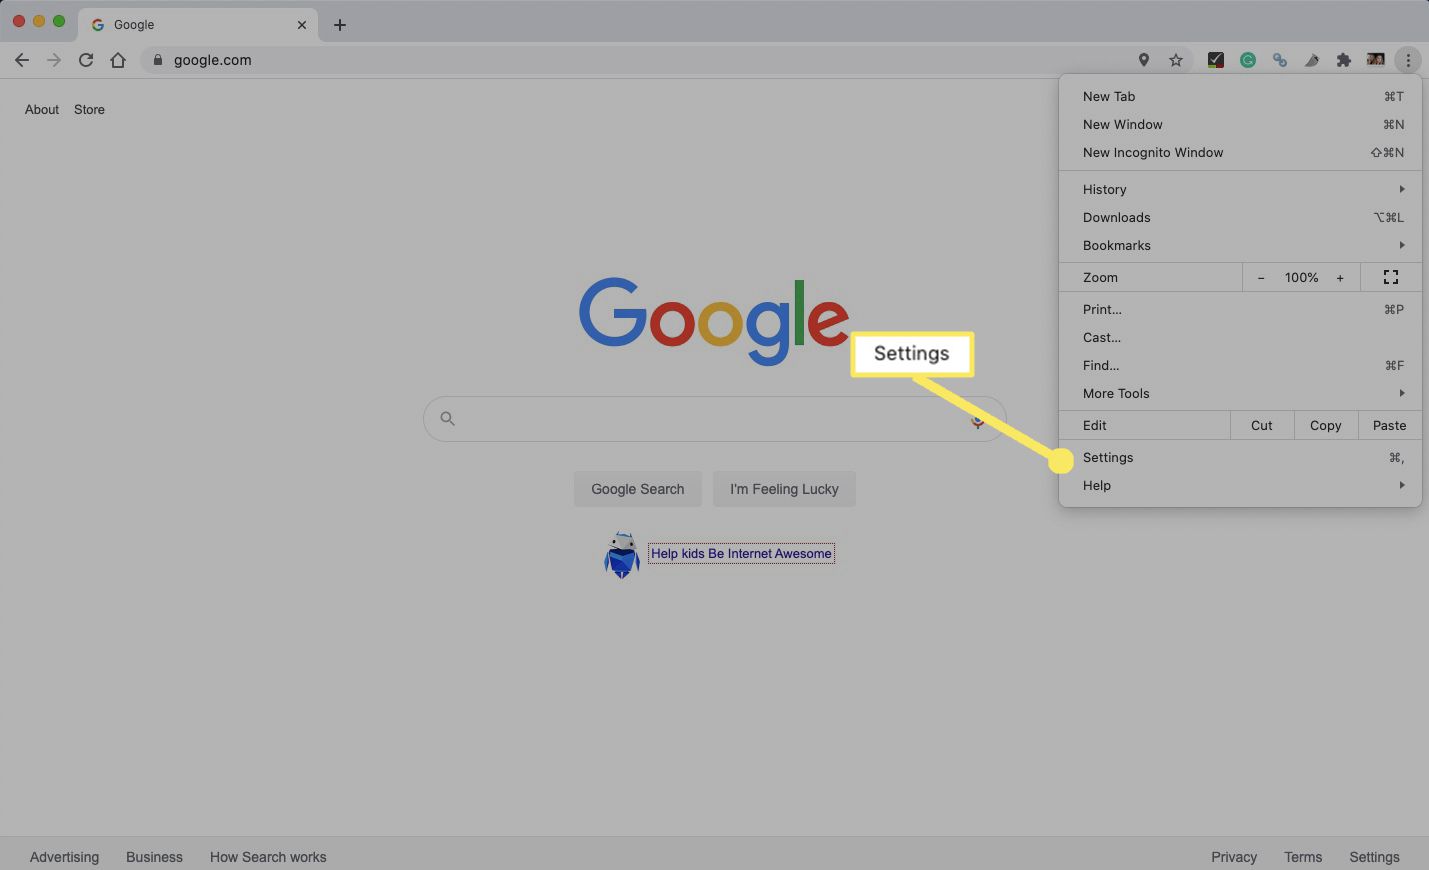Reload the current page
The height and width of the screenshot is (870, 1429).
86,60
